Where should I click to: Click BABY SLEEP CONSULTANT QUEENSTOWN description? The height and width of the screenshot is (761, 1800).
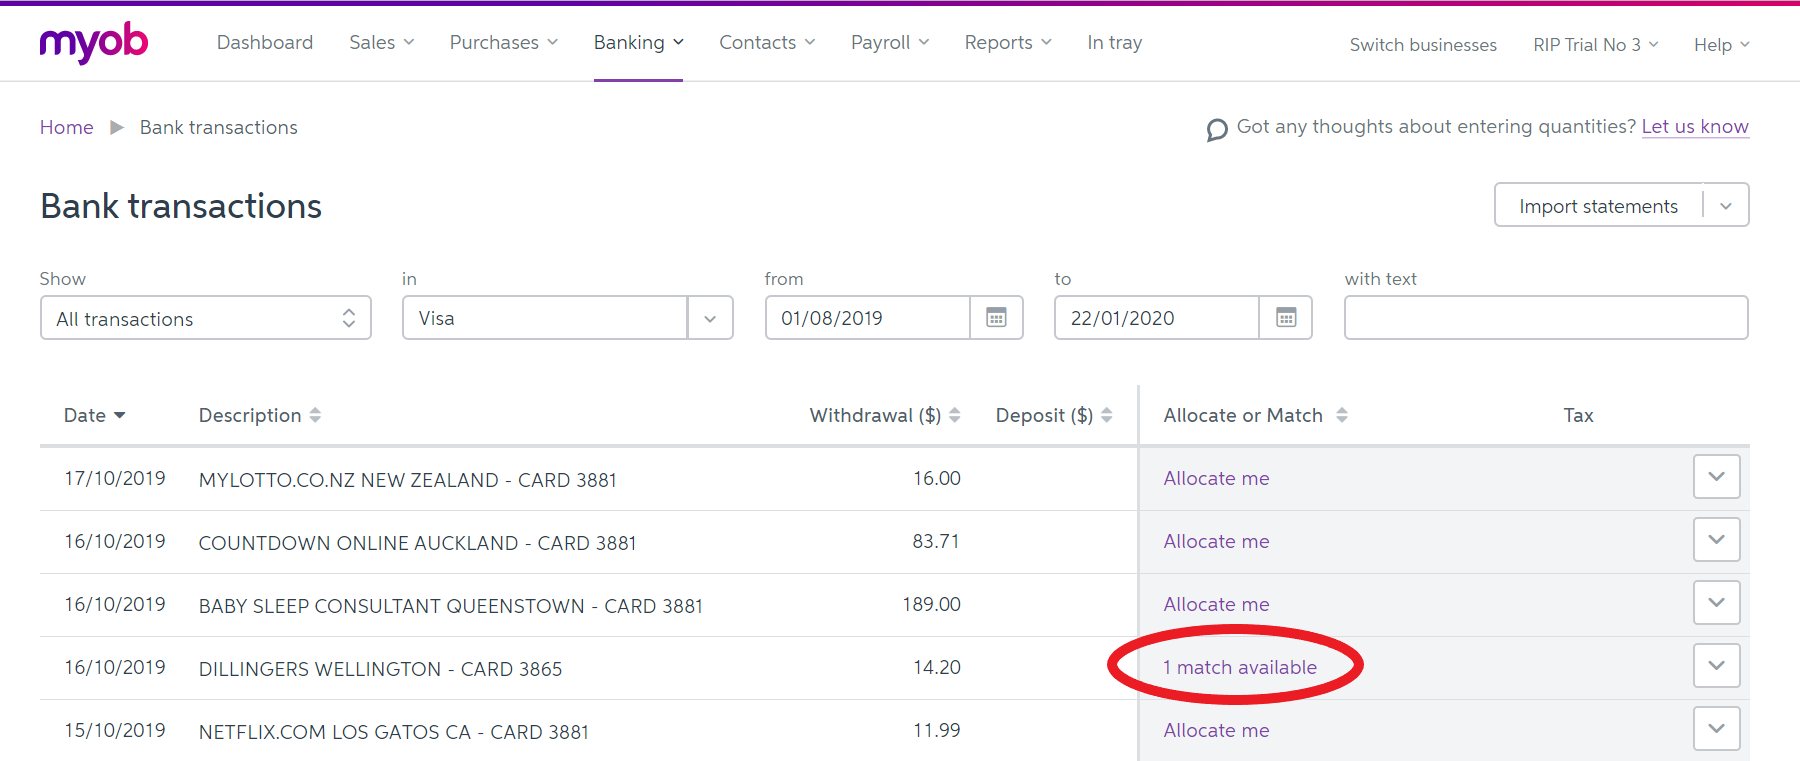(451, 606)
